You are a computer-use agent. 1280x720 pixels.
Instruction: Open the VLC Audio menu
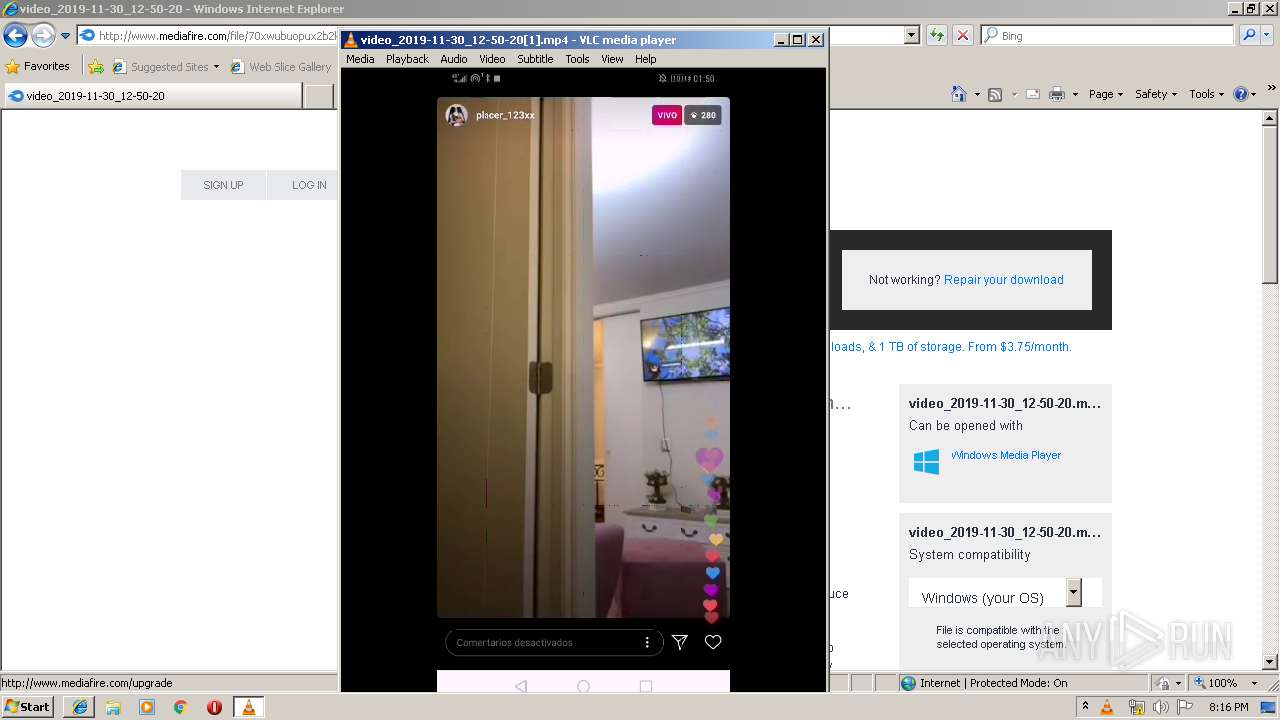(454, 59)
